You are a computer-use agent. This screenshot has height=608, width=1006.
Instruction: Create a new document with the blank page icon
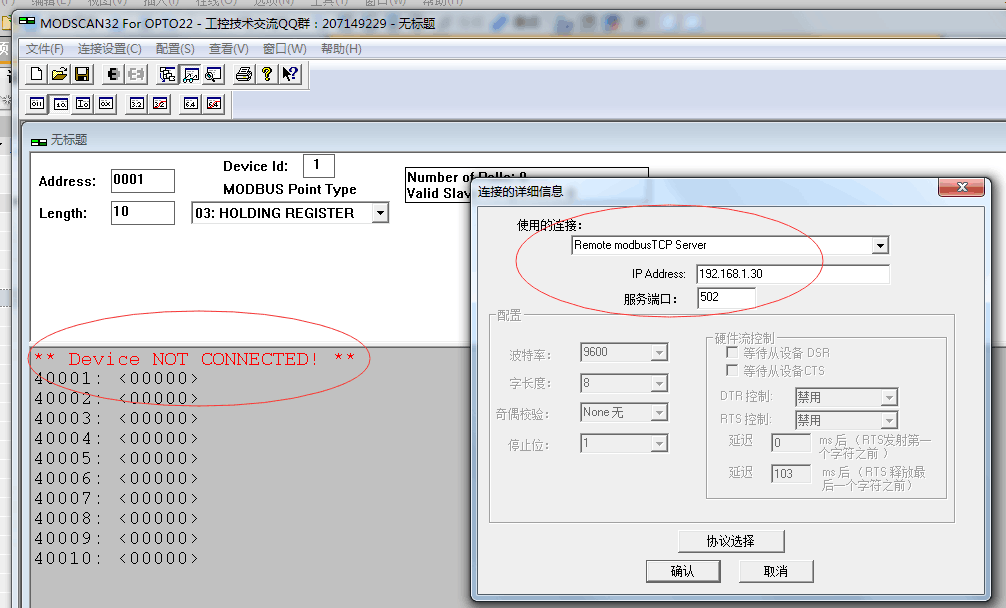click(x=37, y=74)
